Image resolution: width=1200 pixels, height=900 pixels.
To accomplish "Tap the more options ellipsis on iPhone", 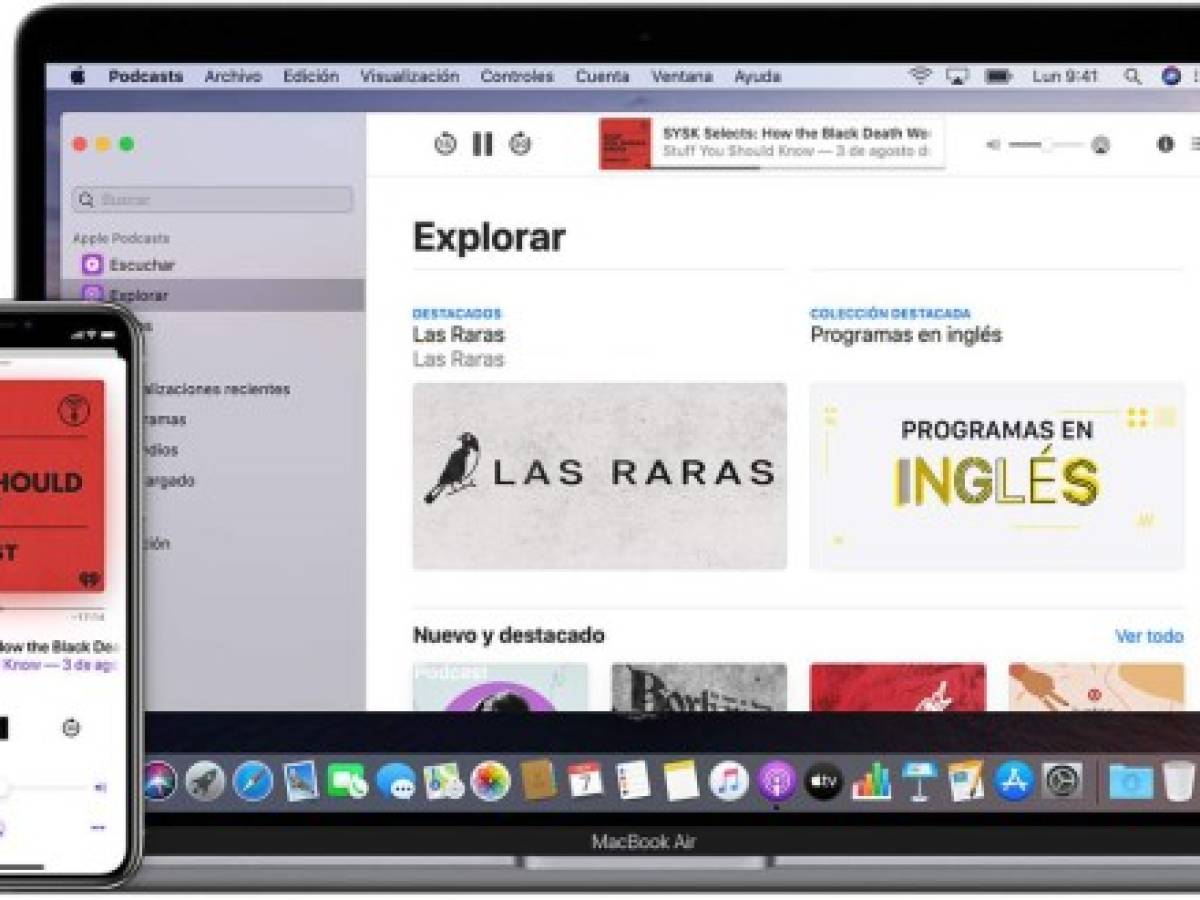I will (98, 828).
